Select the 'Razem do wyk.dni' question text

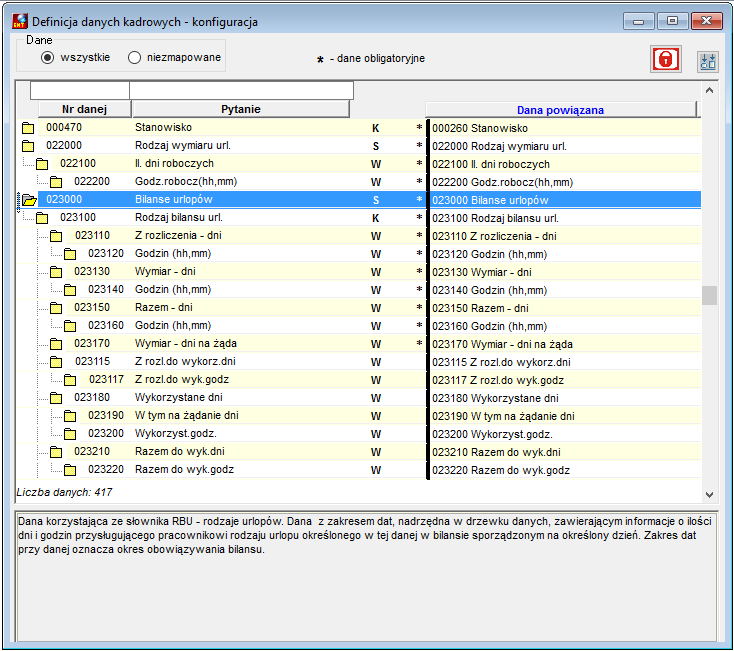click(x=180, y=452)
